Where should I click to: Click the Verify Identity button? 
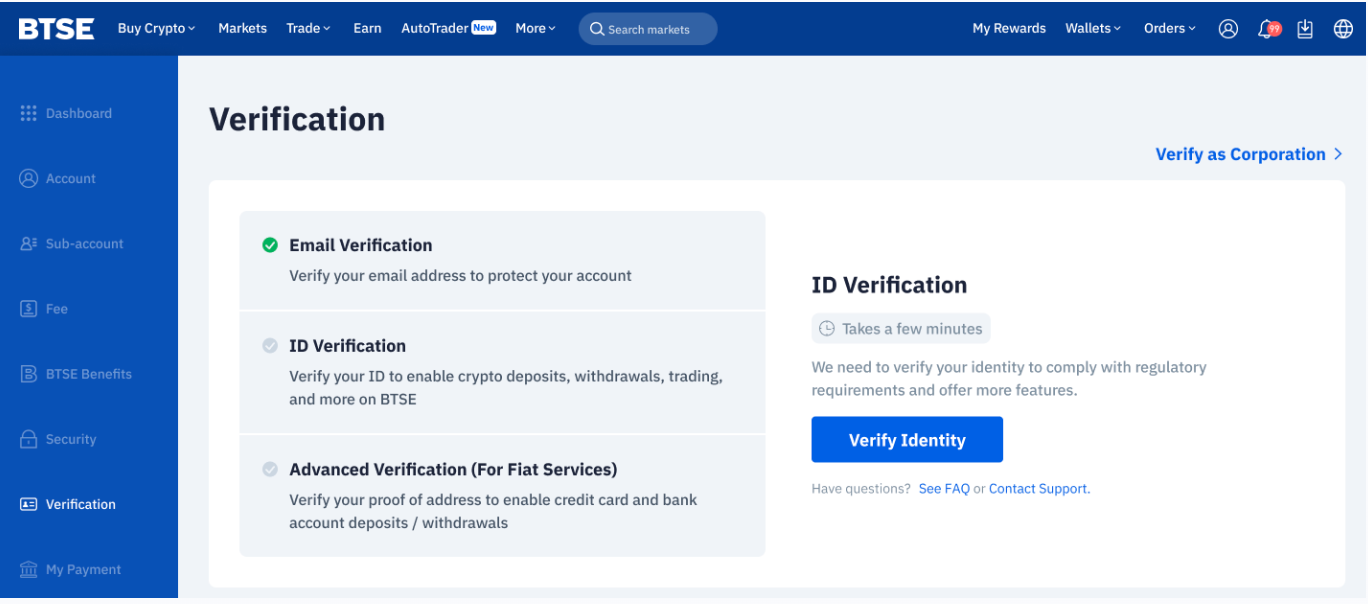pos(907,440)
